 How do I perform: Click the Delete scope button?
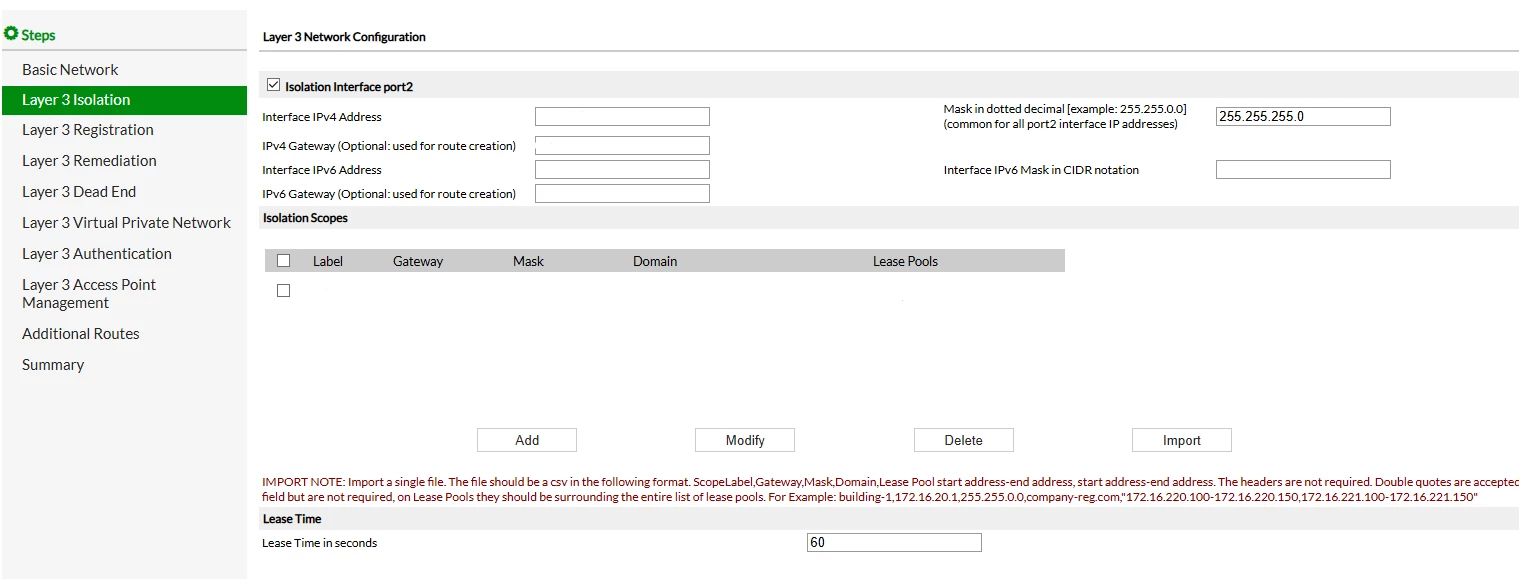pyautogui.click(x=964, y=440)
